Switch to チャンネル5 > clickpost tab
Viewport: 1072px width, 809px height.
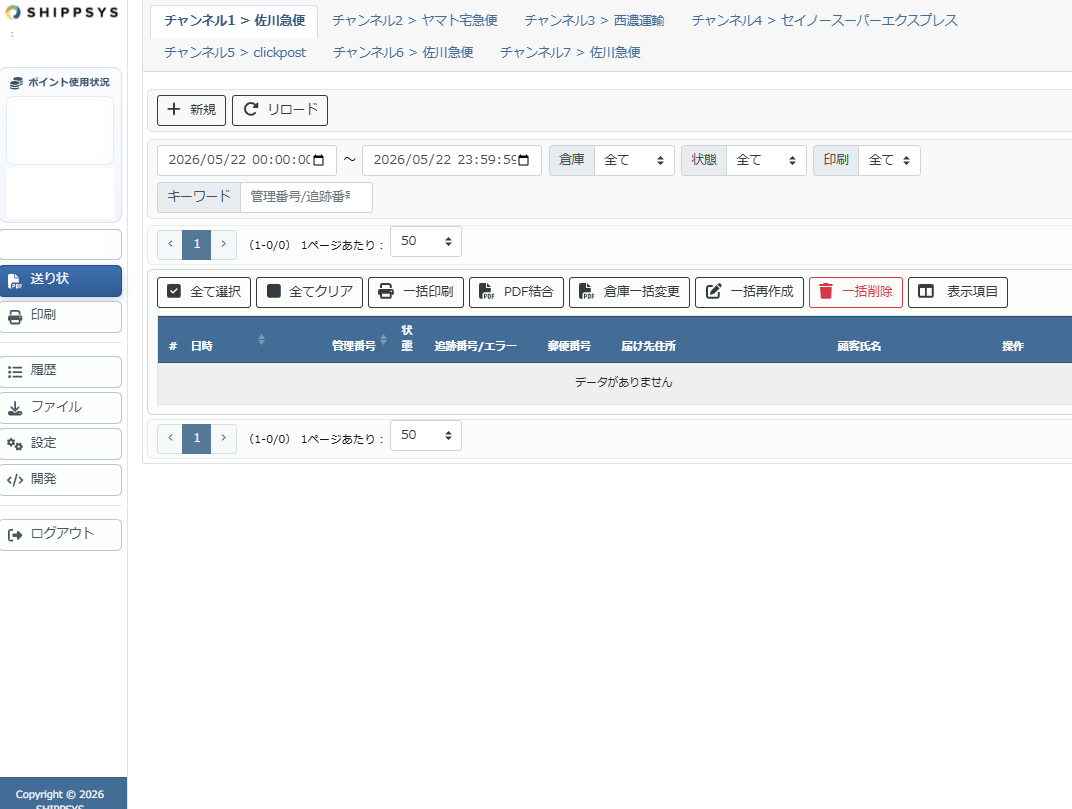(234, 53)
